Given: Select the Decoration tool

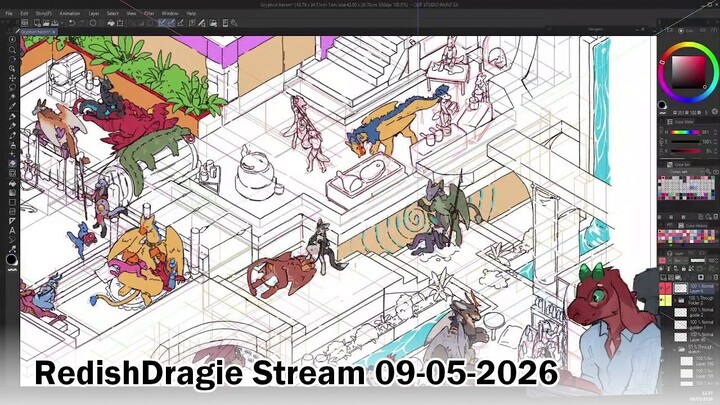Looking at the screenshot, I should point(12,154).
